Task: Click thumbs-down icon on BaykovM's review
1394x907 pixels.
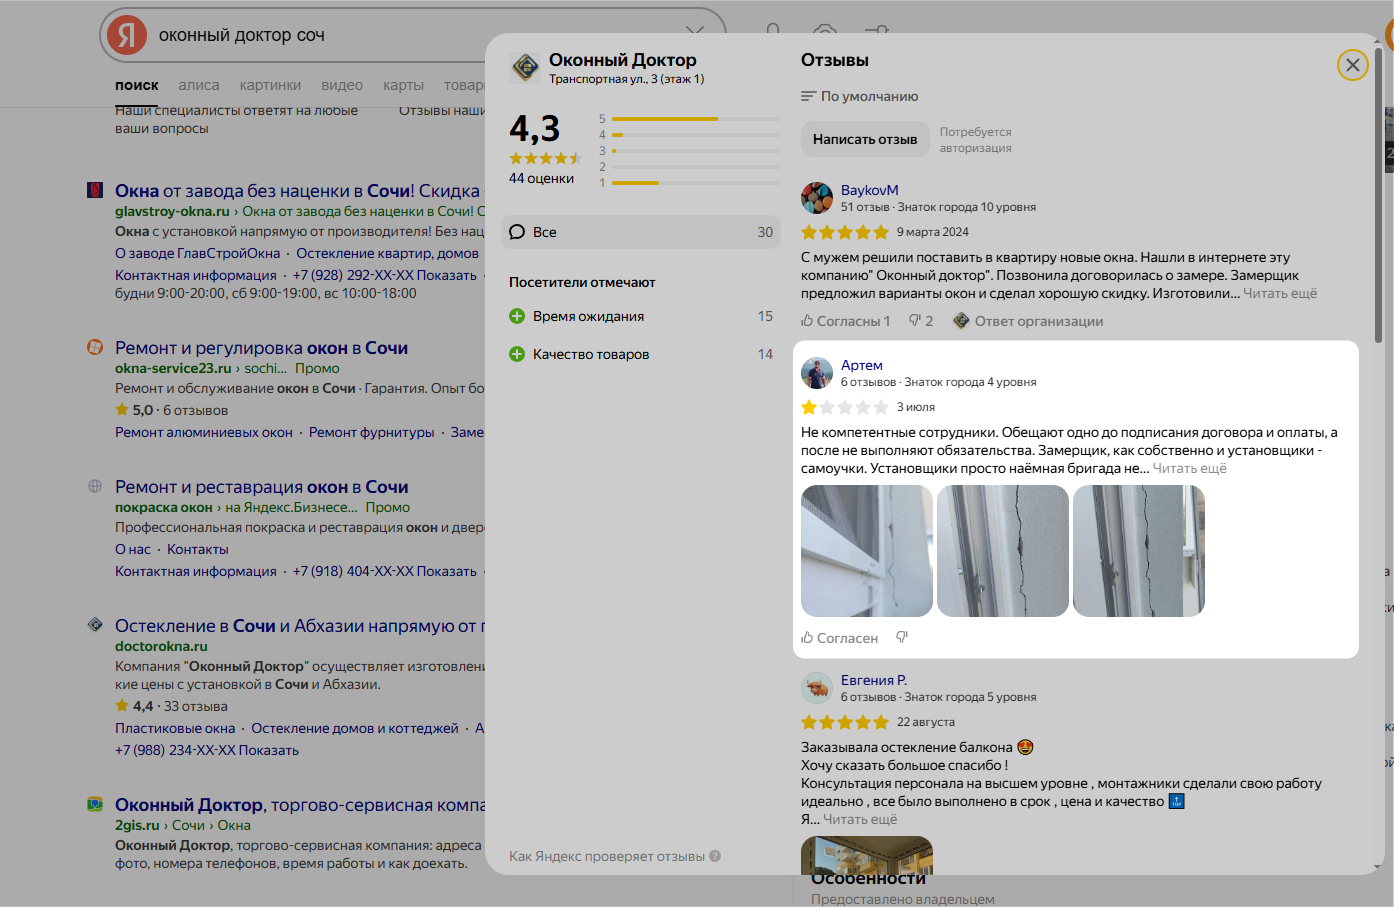Action: (x=915, y=321)
